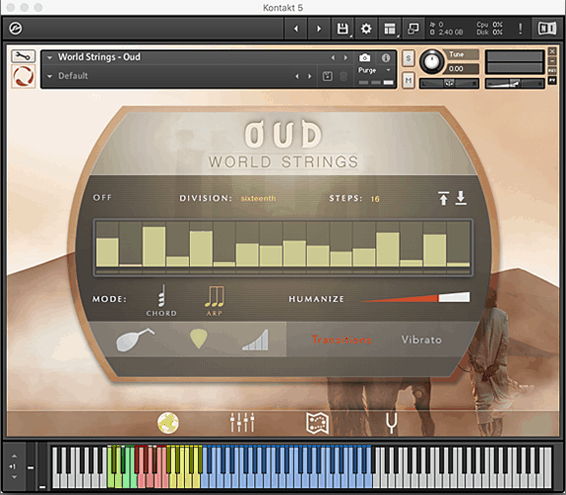Save the current snapshot
The width and height of the screenshot is (566, 495).
point(327,76)
